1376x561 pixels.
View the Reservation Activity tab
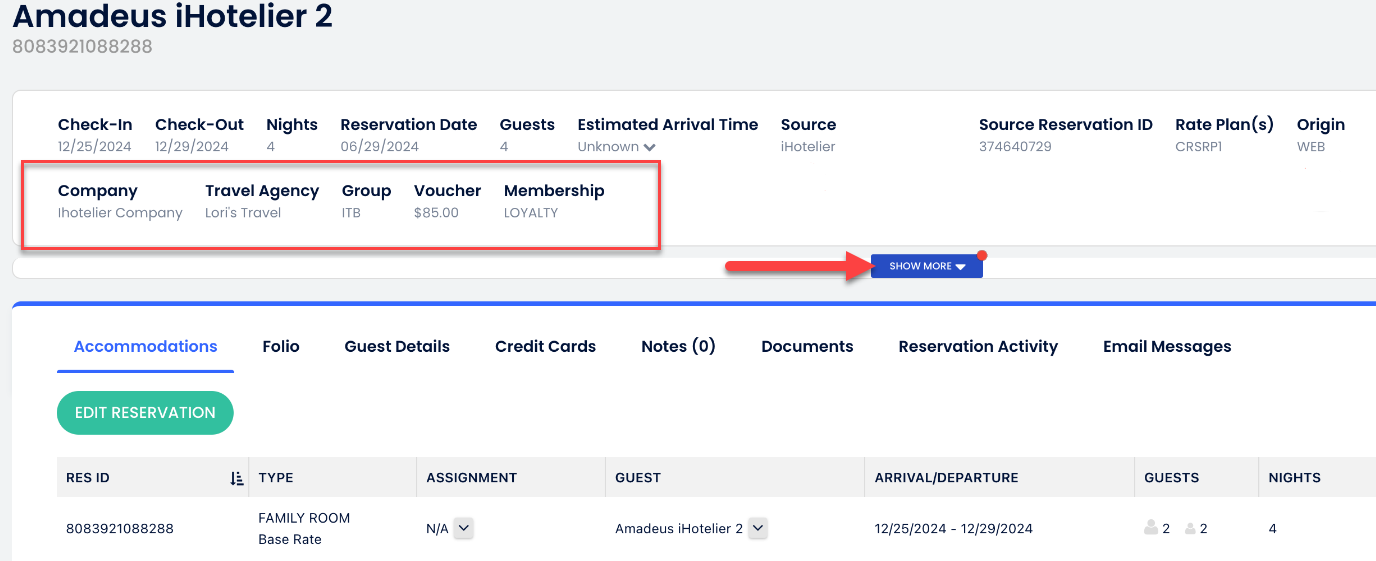click(978, 347)
